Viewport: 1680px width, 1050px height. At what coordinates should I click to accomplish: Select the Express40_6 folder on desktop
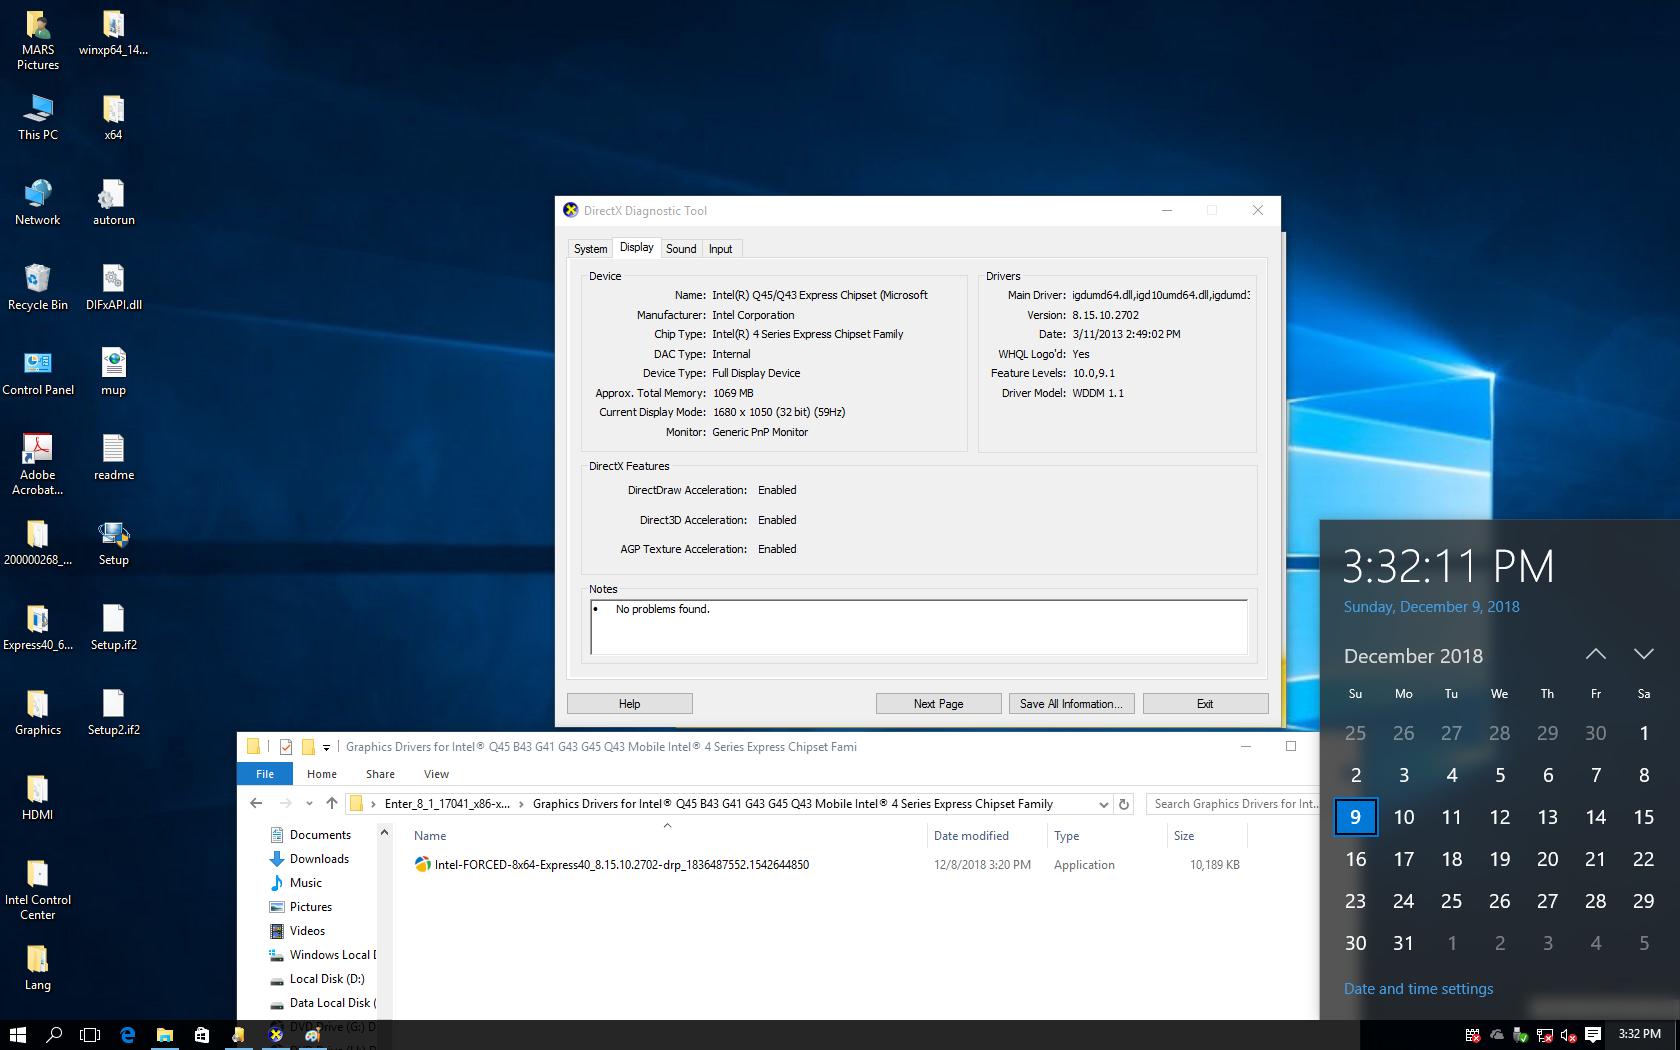38,628
